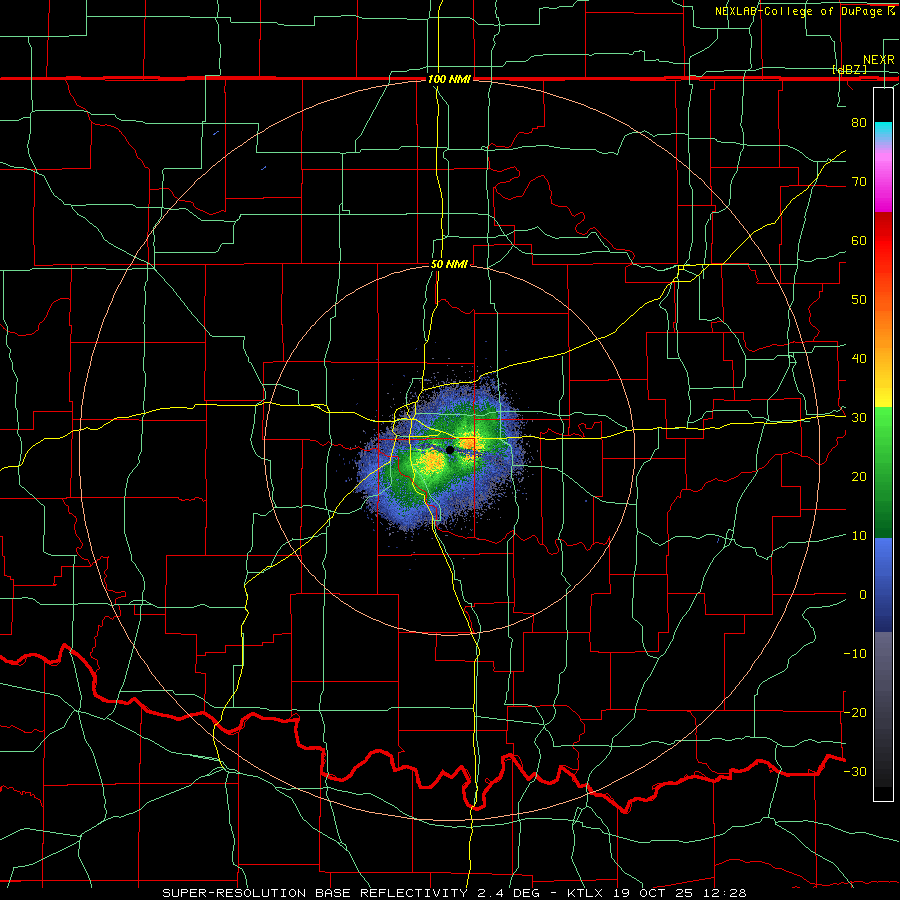The height and width of the screenshot is (900, 900).
Task: Click the orange high-reflectivity core east of radar
Action: click(x=469, y=443)
